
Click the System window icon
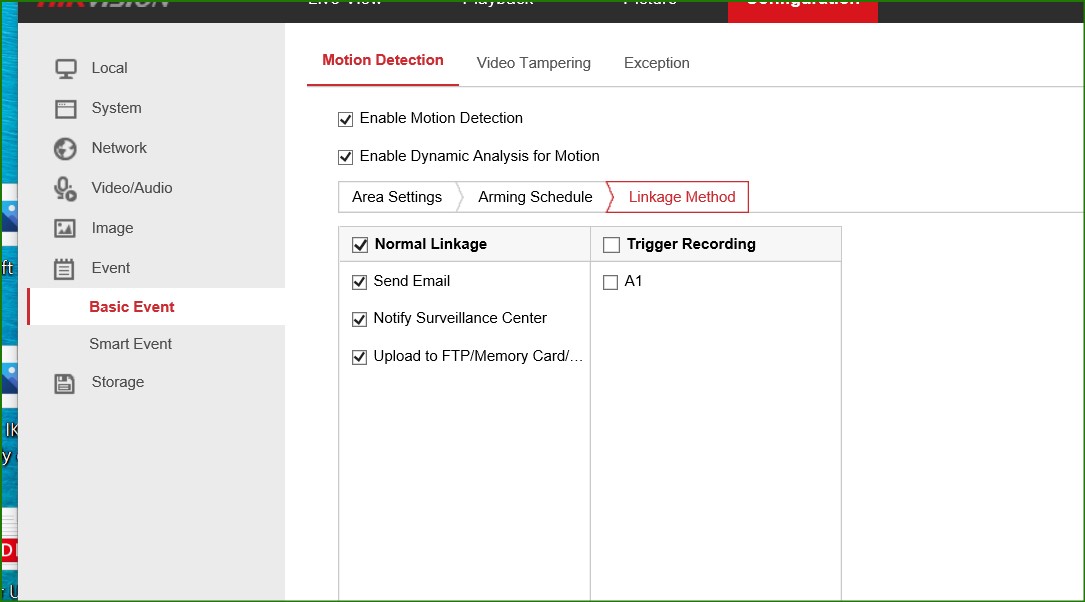coord(66,109)
